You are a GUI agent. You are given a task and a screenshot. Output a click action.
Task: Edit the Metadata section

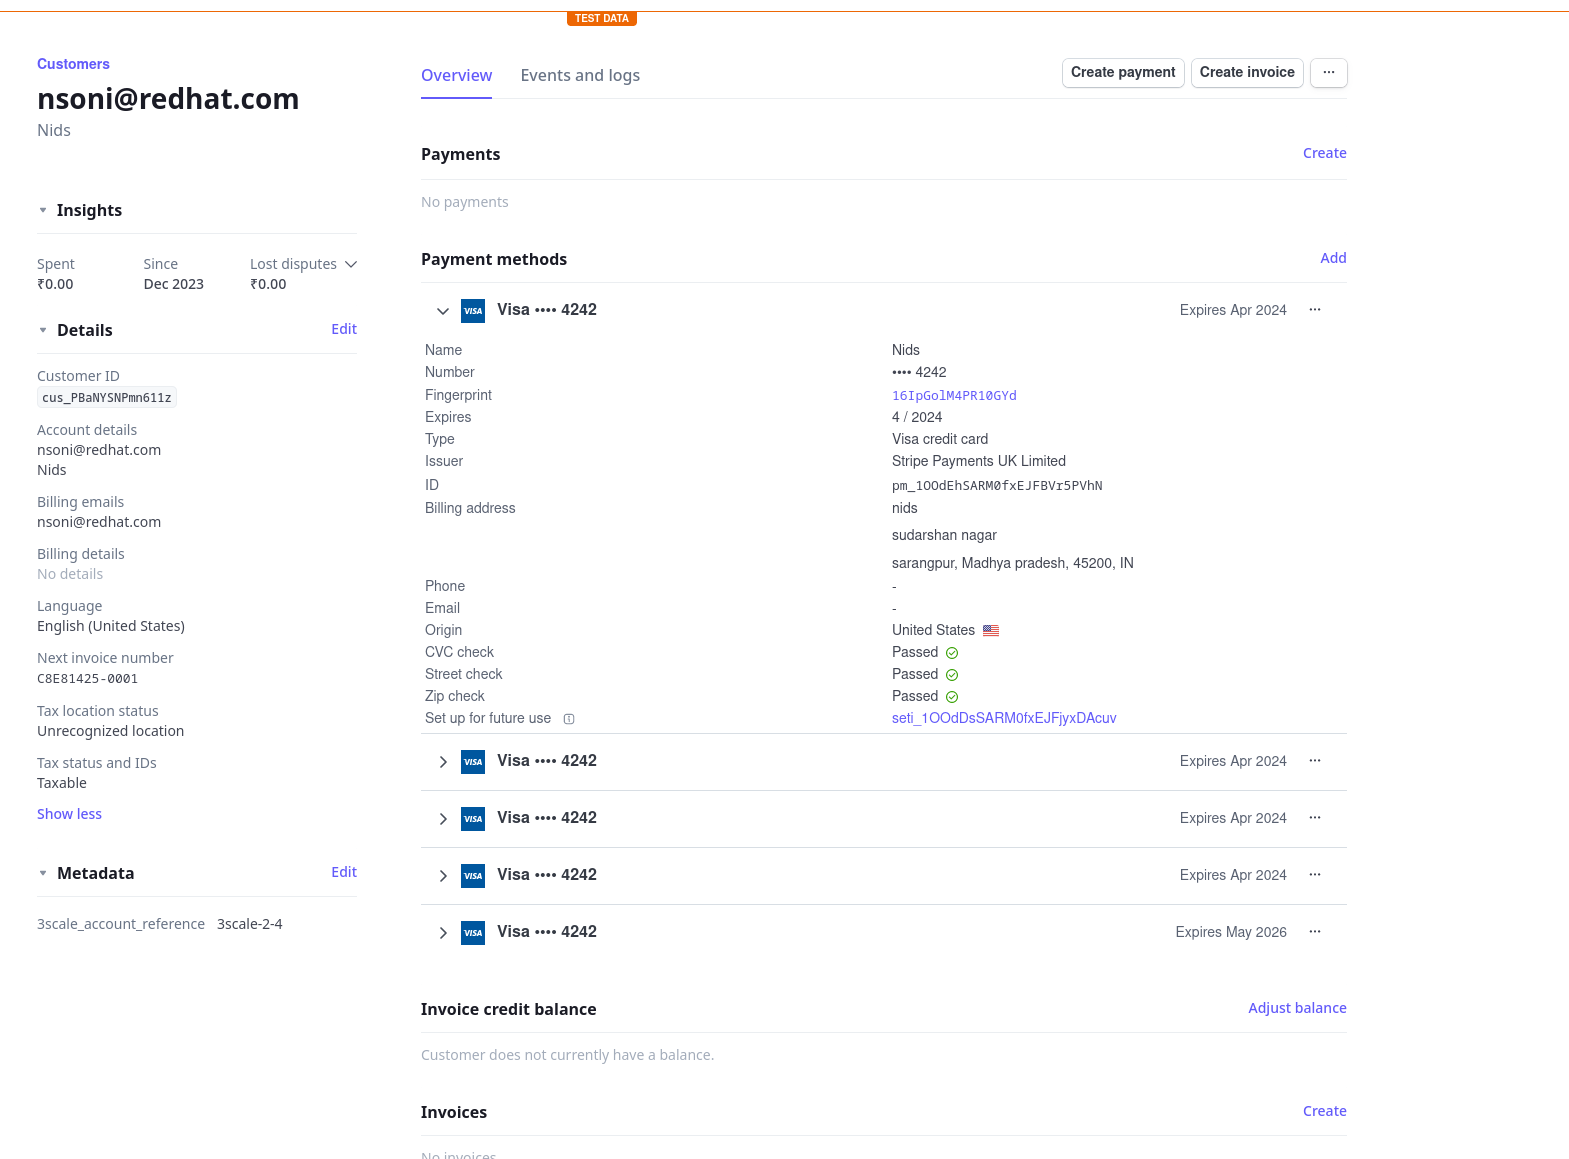pos(344,872)
